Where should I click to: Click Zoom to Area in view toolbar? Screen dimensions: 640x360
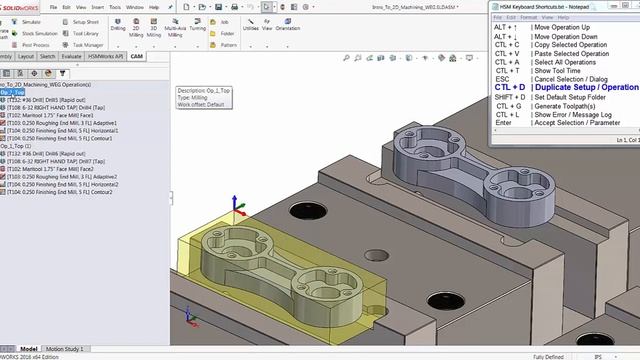tap(358, 58)
